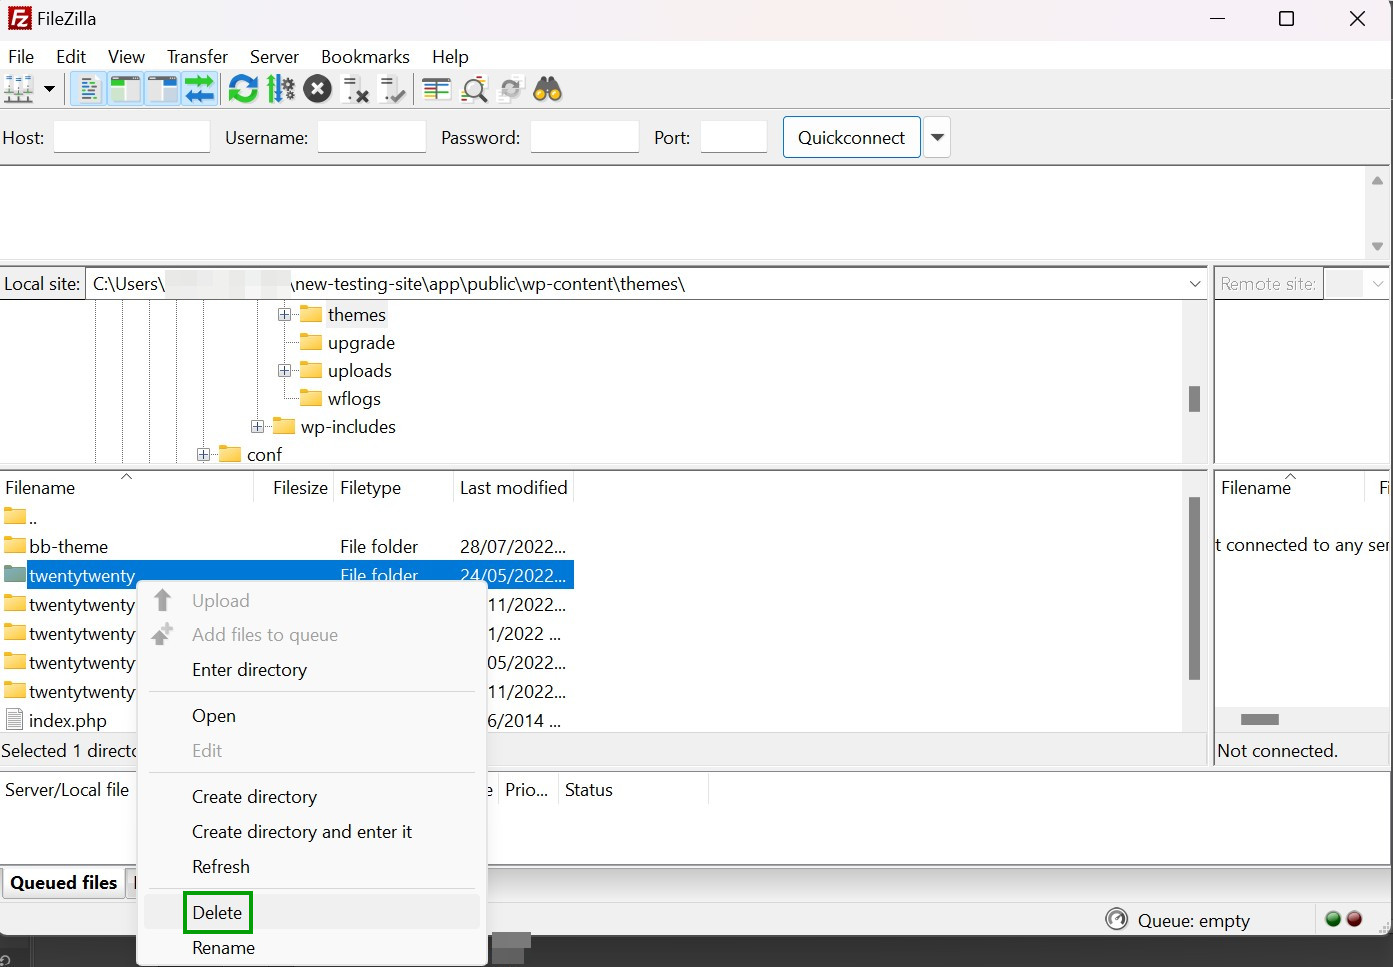Expand the uploads folder tree node
Viewport: 1393px width, 967px height.
click(285, 370)
